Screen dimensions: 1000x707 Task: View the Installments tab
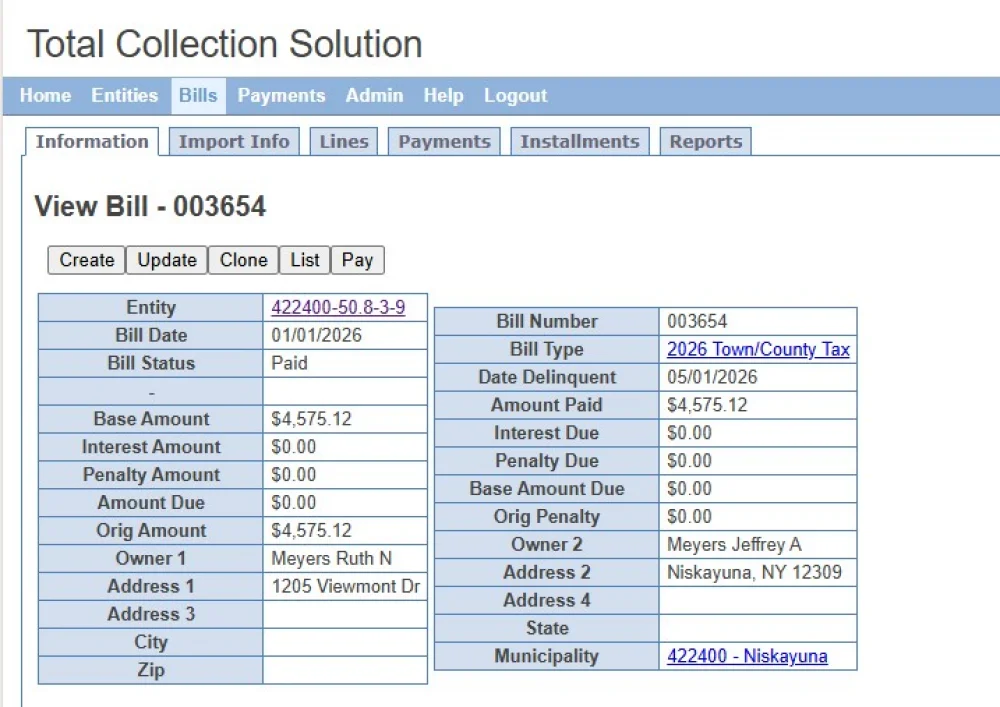click(580, 142)
